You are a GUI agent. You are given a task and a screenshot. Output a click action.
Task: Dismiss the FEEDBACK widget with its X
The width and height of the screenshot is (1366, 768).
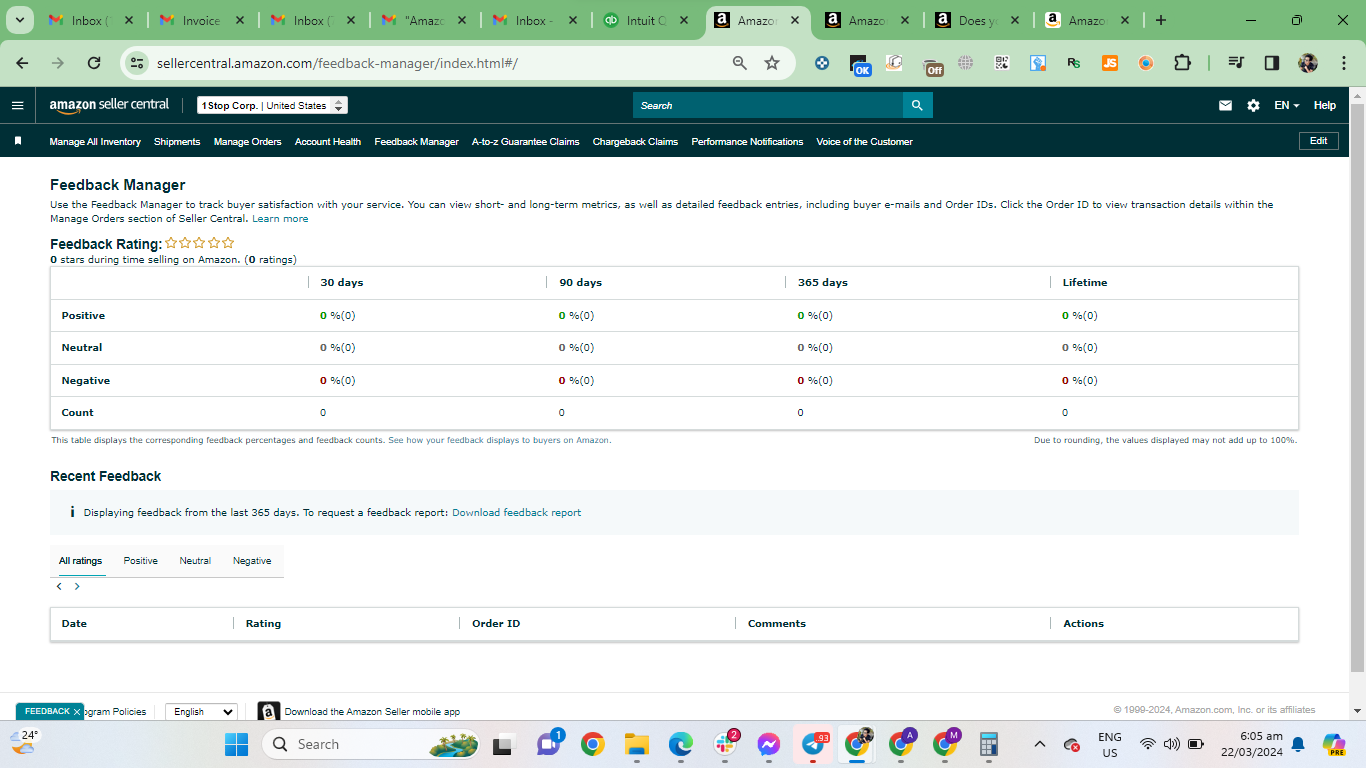coord(77,712)
